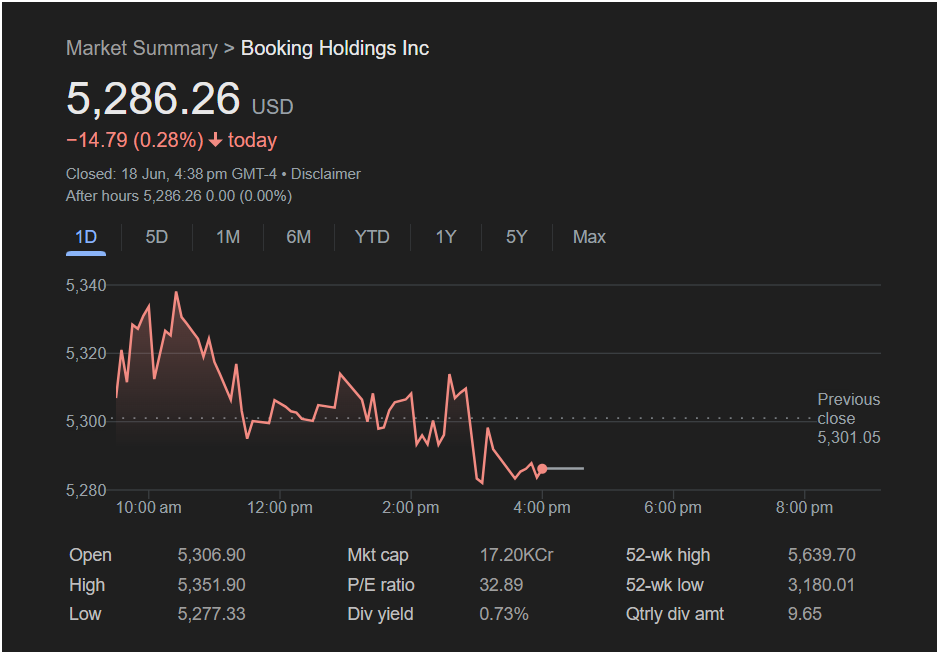
Task: Click the after-hours gray line segment on chart
Action: 565,468
